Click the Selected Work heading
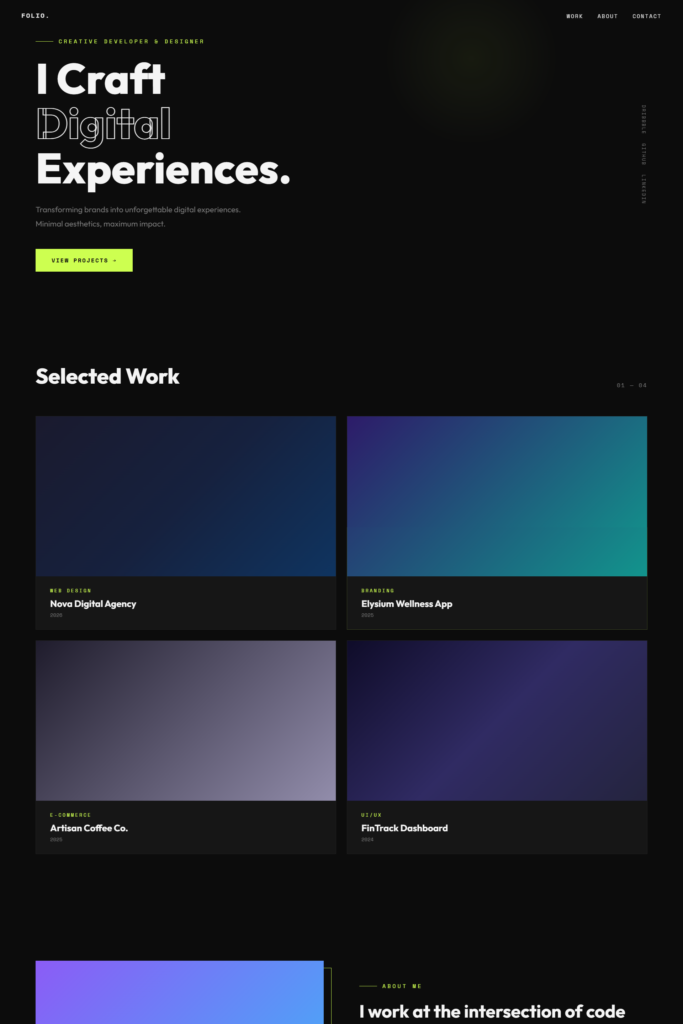Screen dimensions: 683x1024 pyautogui.click(x=108, y=376)
